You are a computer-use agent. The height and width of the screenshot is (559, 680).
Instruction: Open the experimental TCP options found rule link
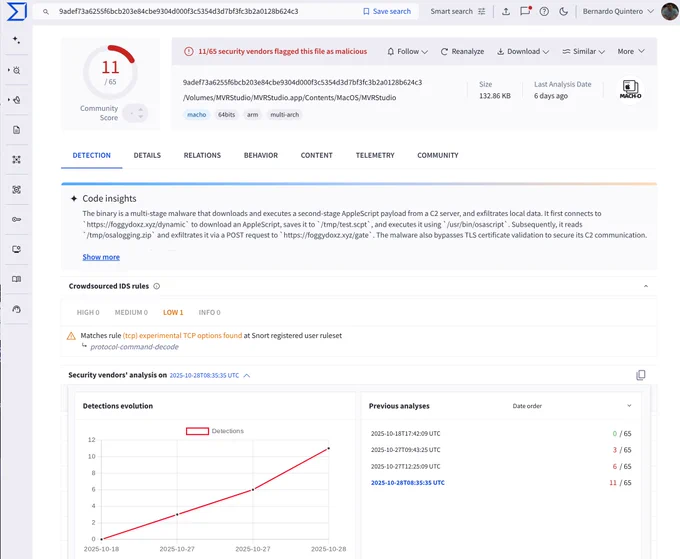click(x=182, y=336)
